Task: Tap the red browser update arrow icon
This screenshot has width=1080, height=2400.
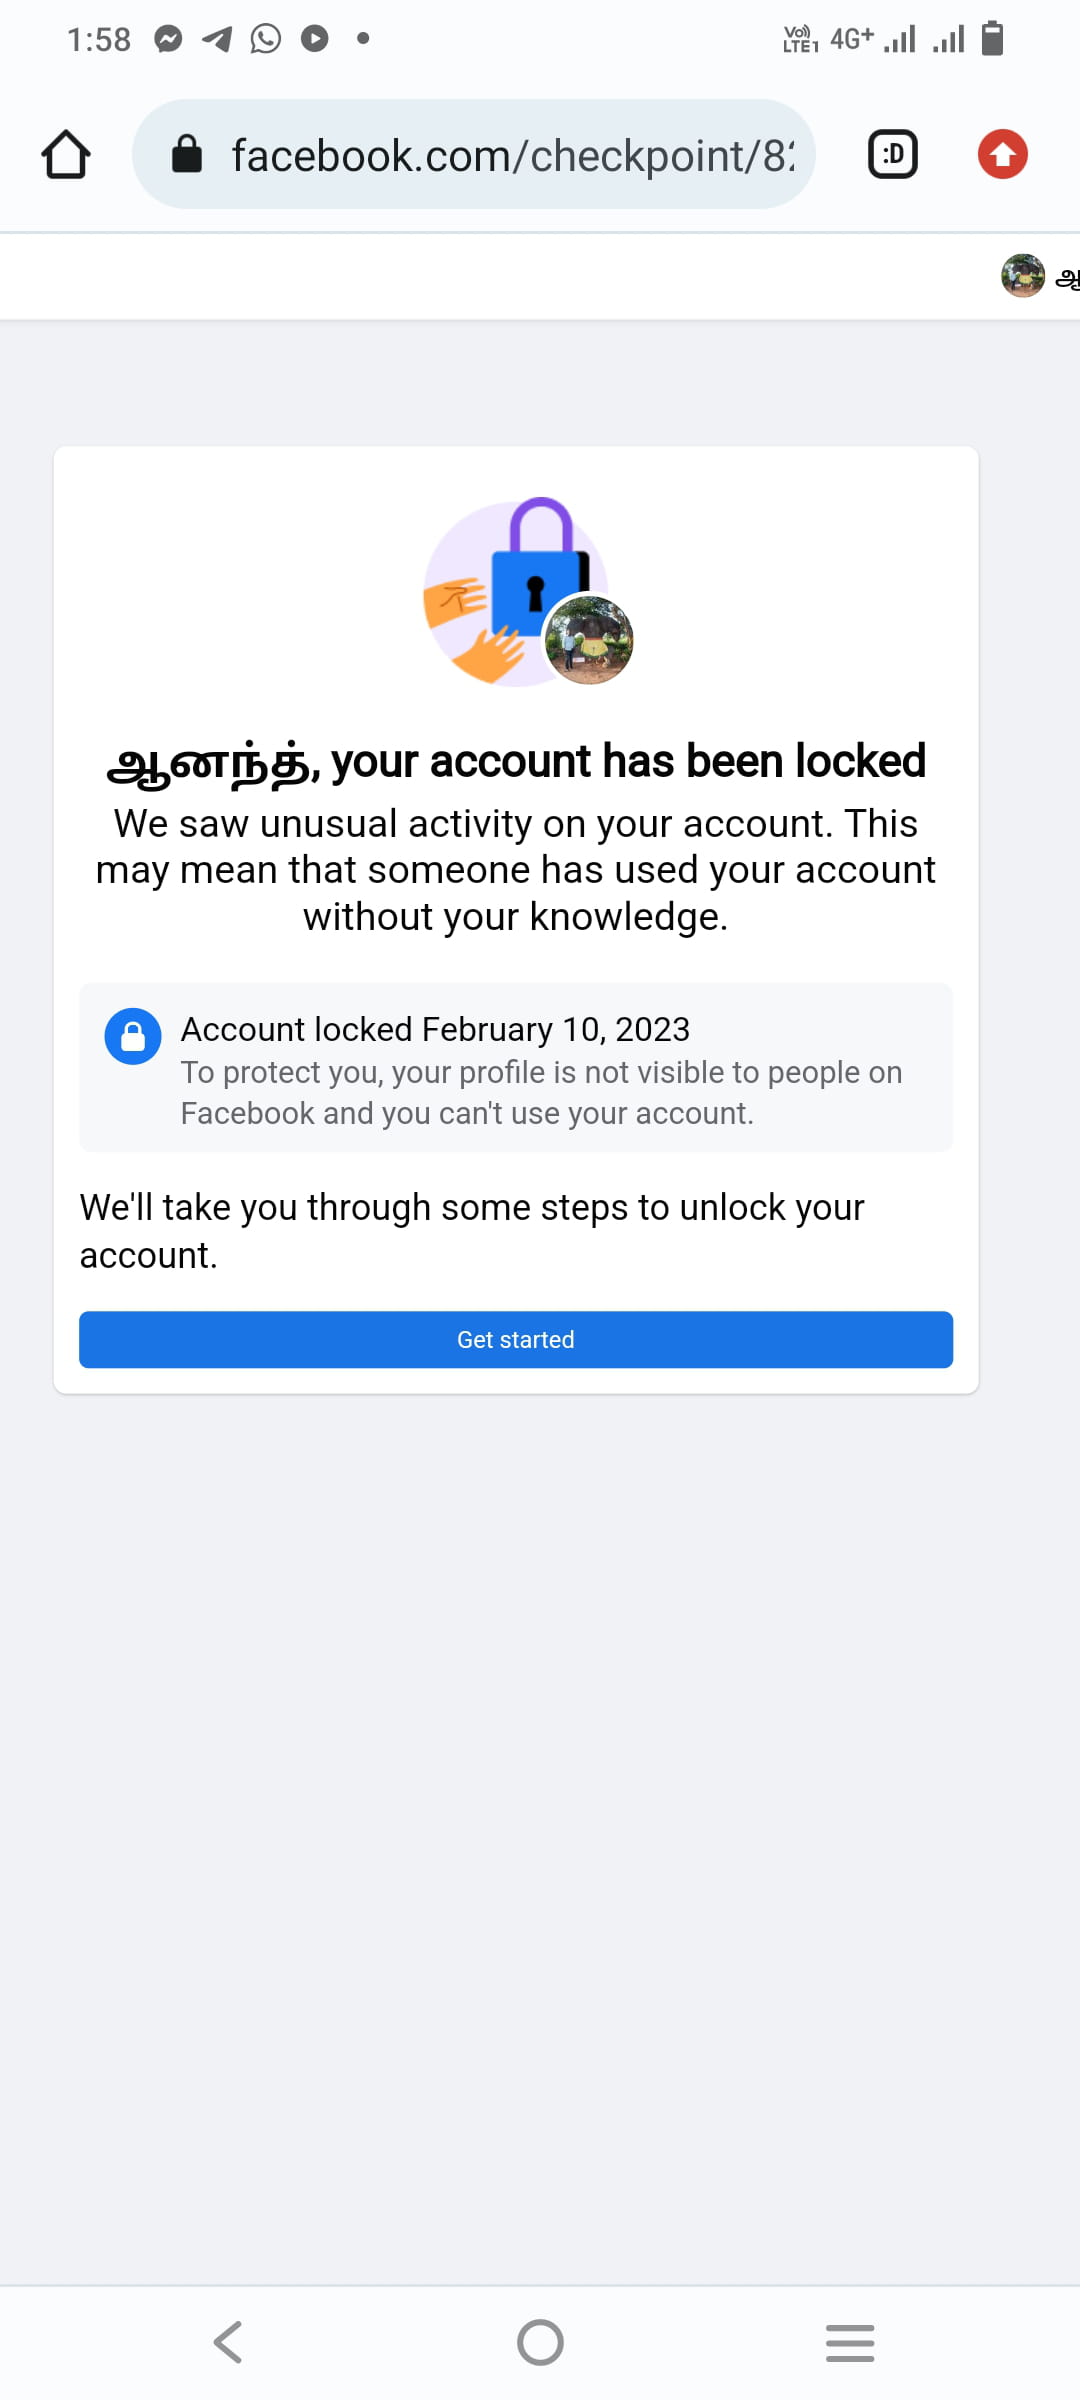Action: (x=1002, y=155)
